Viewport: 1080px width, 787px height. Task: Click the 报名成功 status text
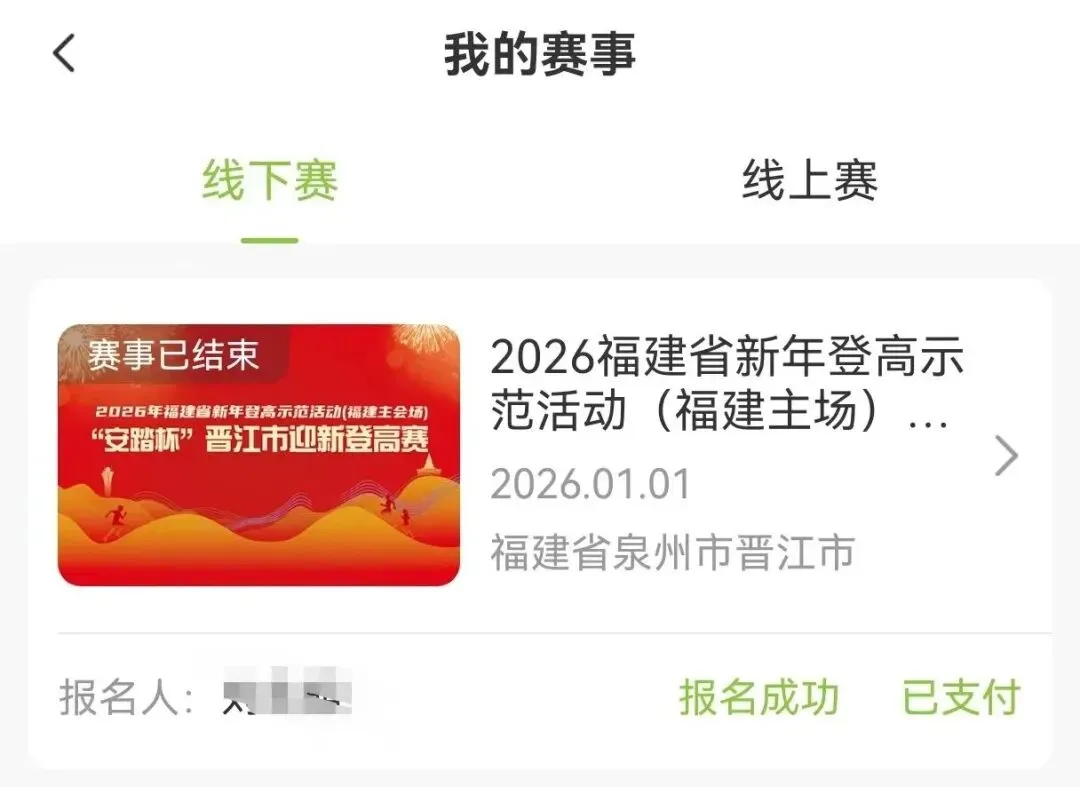(x=759, y=697)
